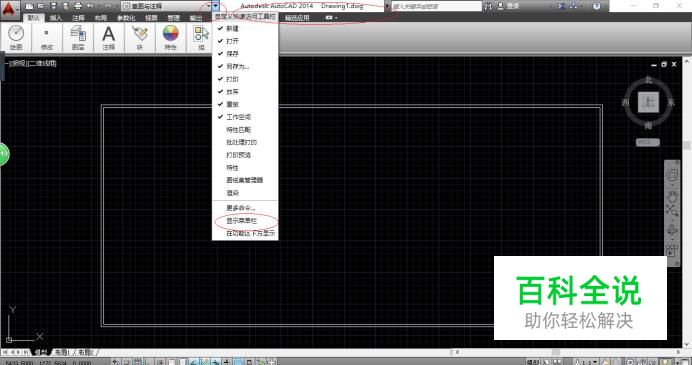Select the Pan hand tool on navigation bar
The width and height of the screenshot is (692, 365).
[x=672, y=196]
